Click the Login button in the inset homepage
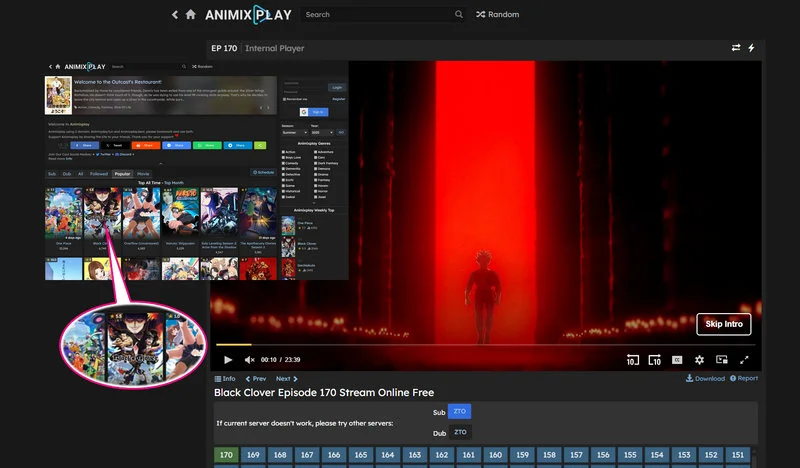The height and width of the screenshot is (468, 800). [337, 87]
